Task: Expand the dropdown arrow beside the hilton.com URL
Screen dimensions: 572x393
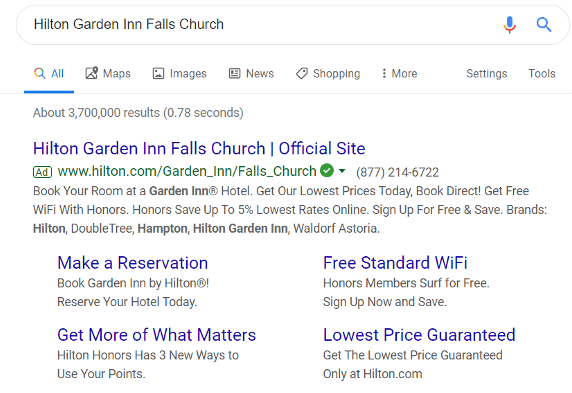Action: click(x=342, y=170)
